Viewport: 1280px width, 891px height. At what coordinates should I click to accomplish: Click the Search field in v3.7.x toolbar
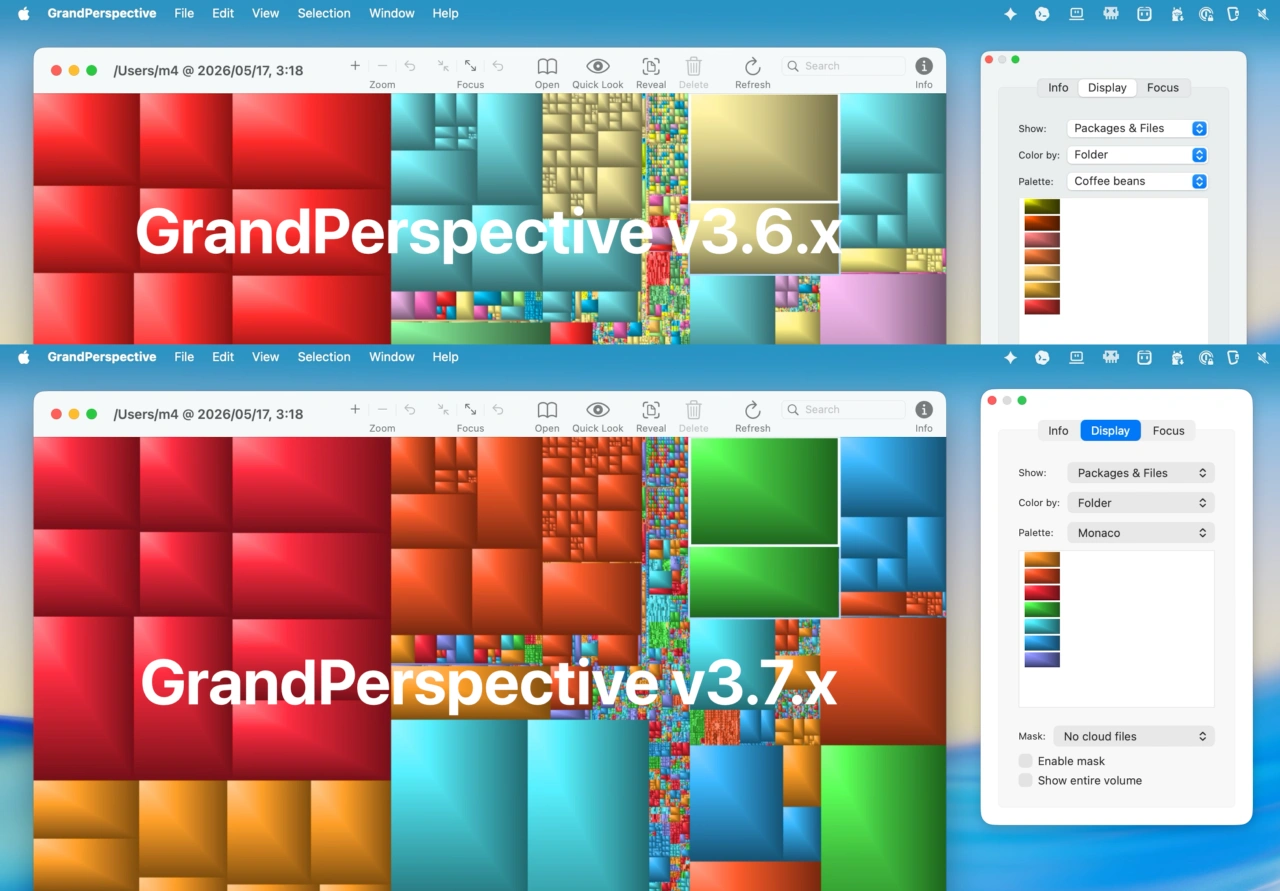point(843,409)
